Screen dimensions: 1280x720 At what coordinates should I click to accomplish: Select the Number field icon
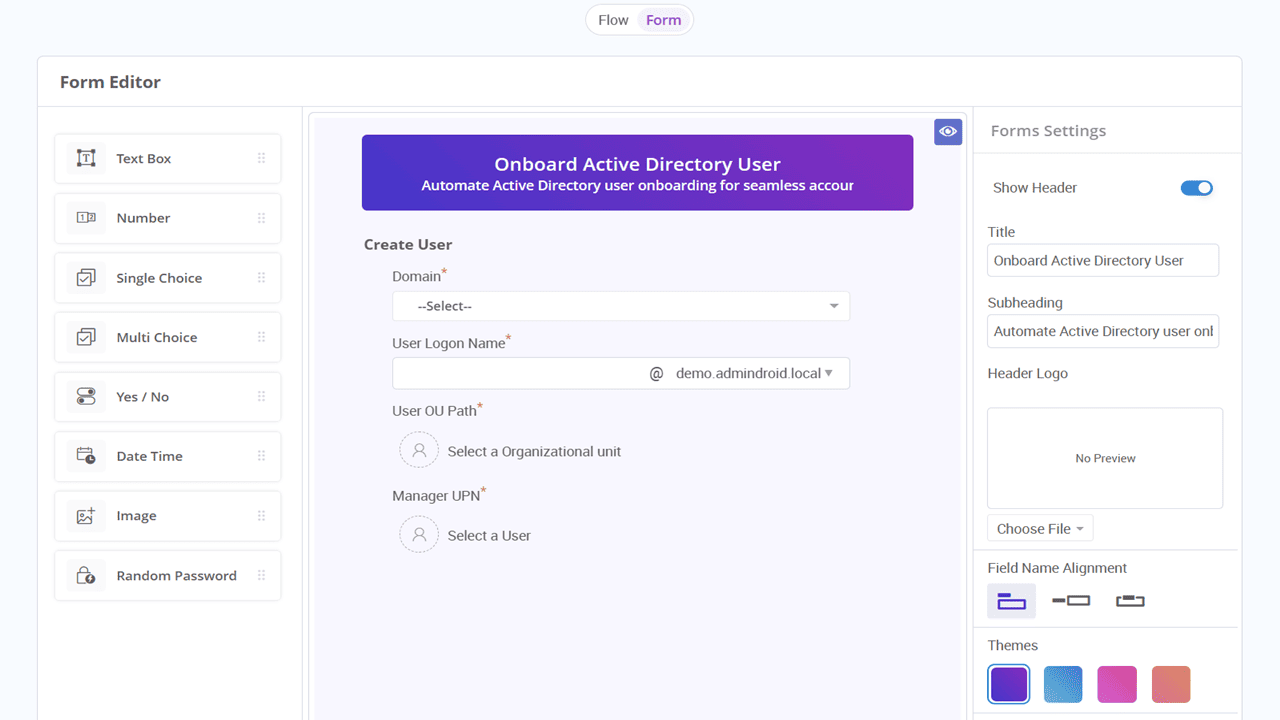86,218
